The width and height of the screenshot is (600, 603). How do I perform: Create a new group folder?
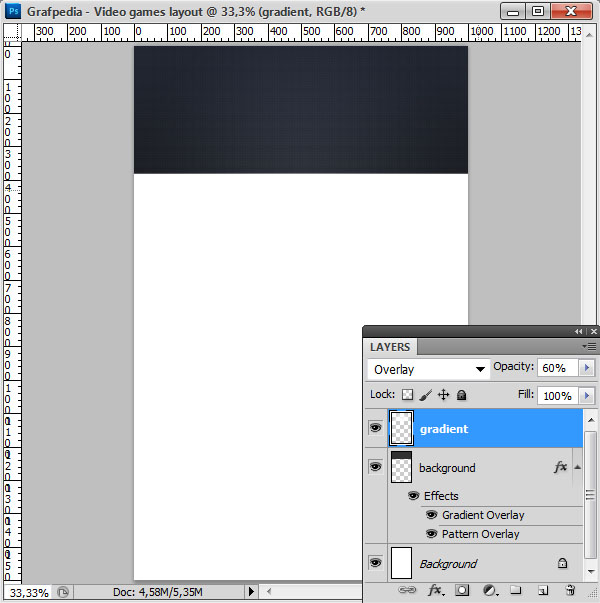515,590
